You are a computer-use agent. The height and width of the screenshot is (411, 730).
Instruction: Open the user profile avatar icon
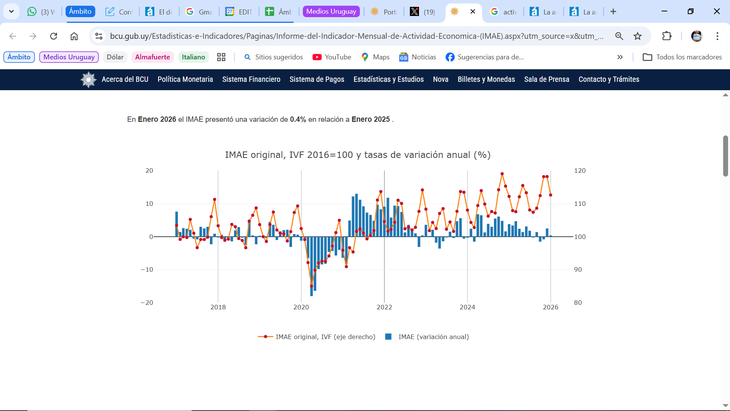696,36
